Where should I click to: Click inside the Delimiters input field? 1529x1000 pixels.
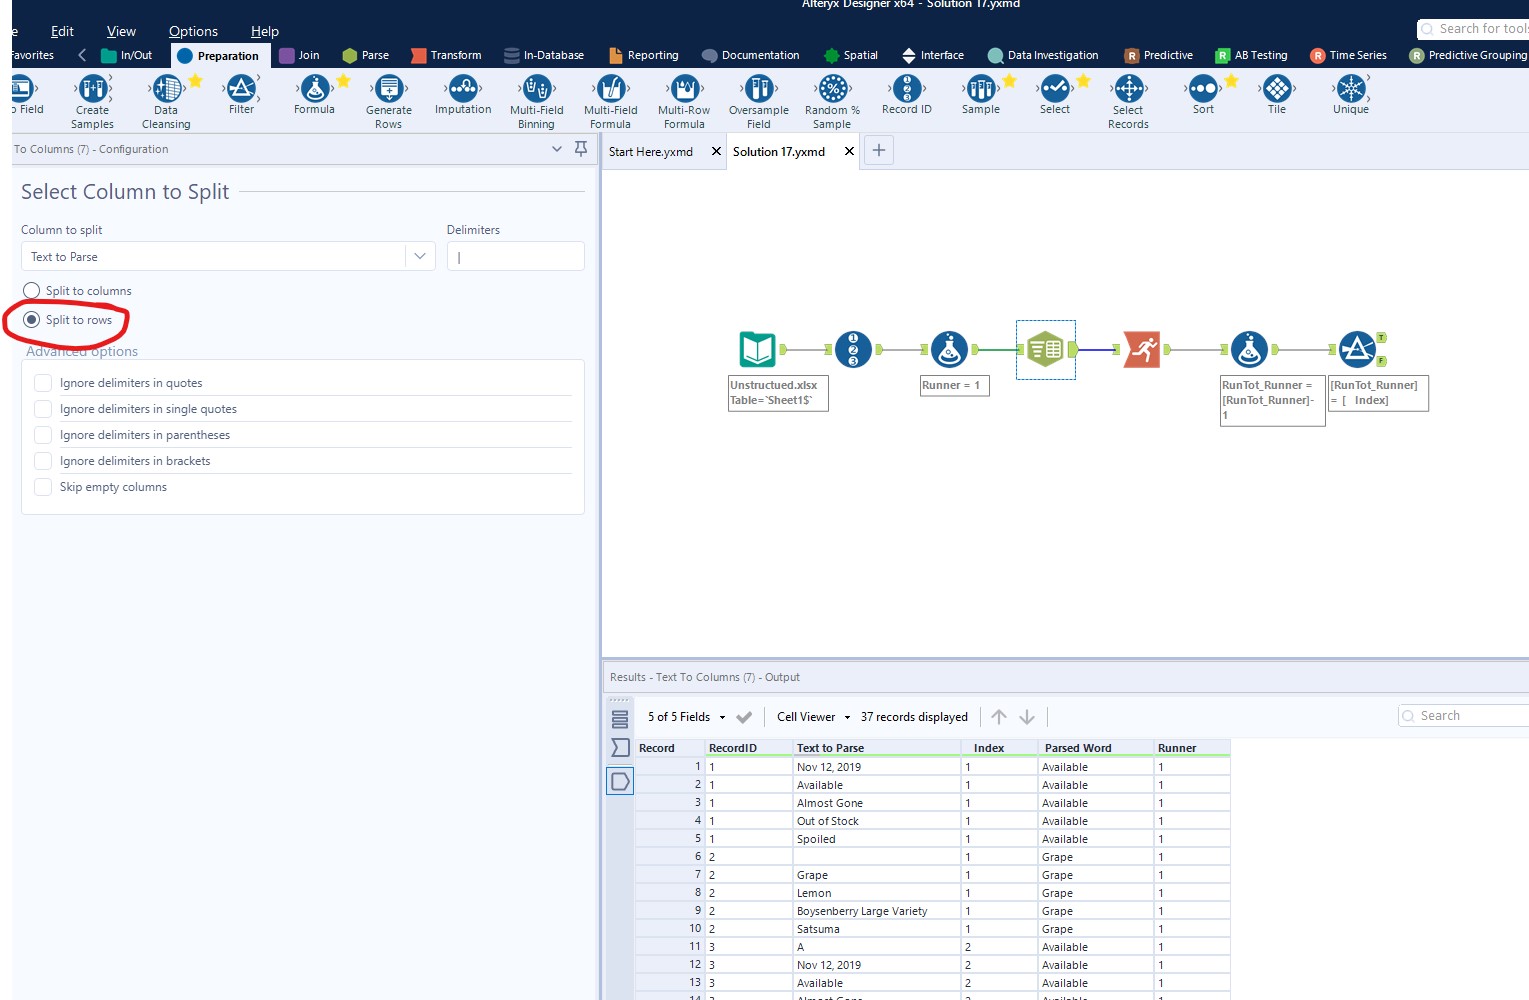click(x=515, y=256)
